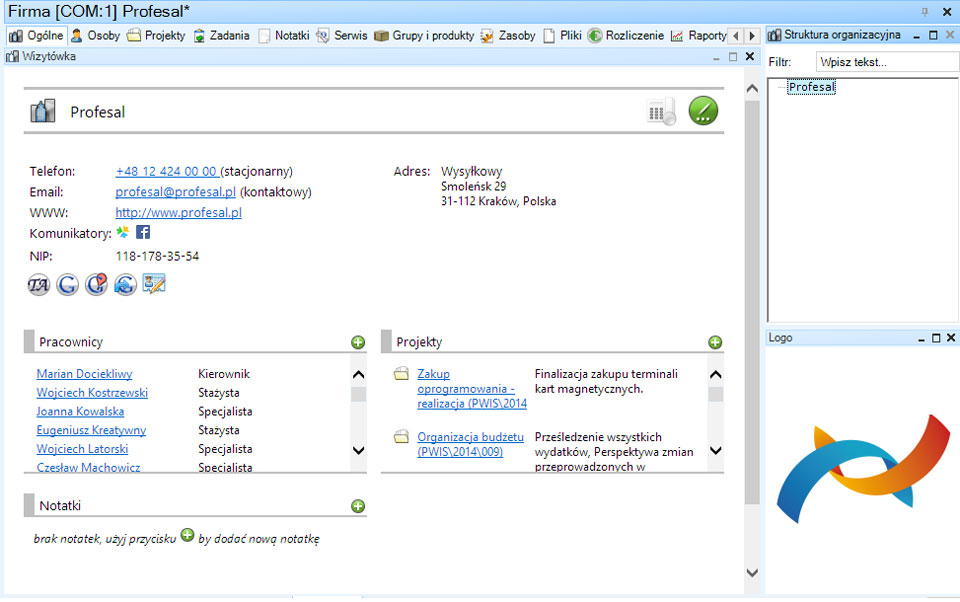Go to the Rozliczenie tab
Image resolution: width=960 pixels, height=602 pixels.
pyautogui.click(x=626, y=36)
